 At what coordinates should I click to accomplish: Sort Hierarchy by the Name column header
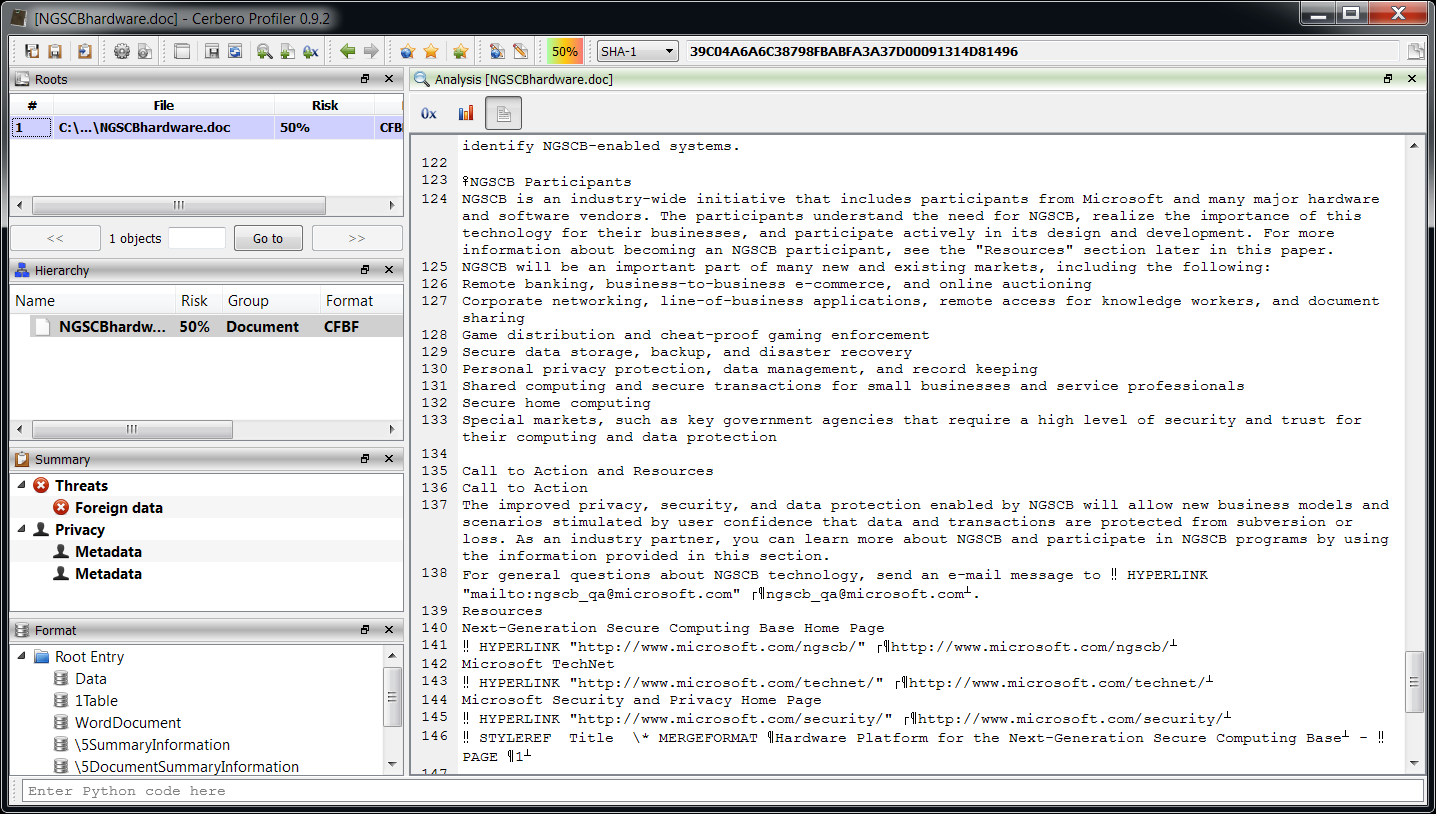click(93, 300)
